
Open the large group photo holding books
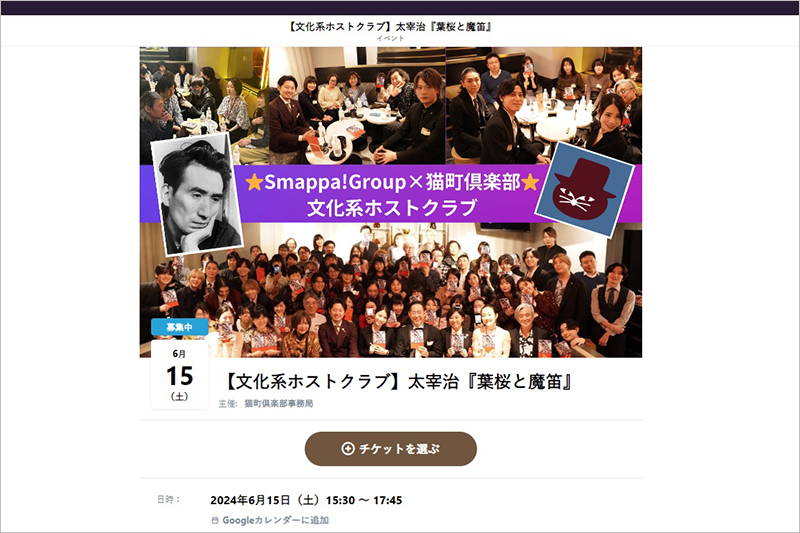(391, 290)
